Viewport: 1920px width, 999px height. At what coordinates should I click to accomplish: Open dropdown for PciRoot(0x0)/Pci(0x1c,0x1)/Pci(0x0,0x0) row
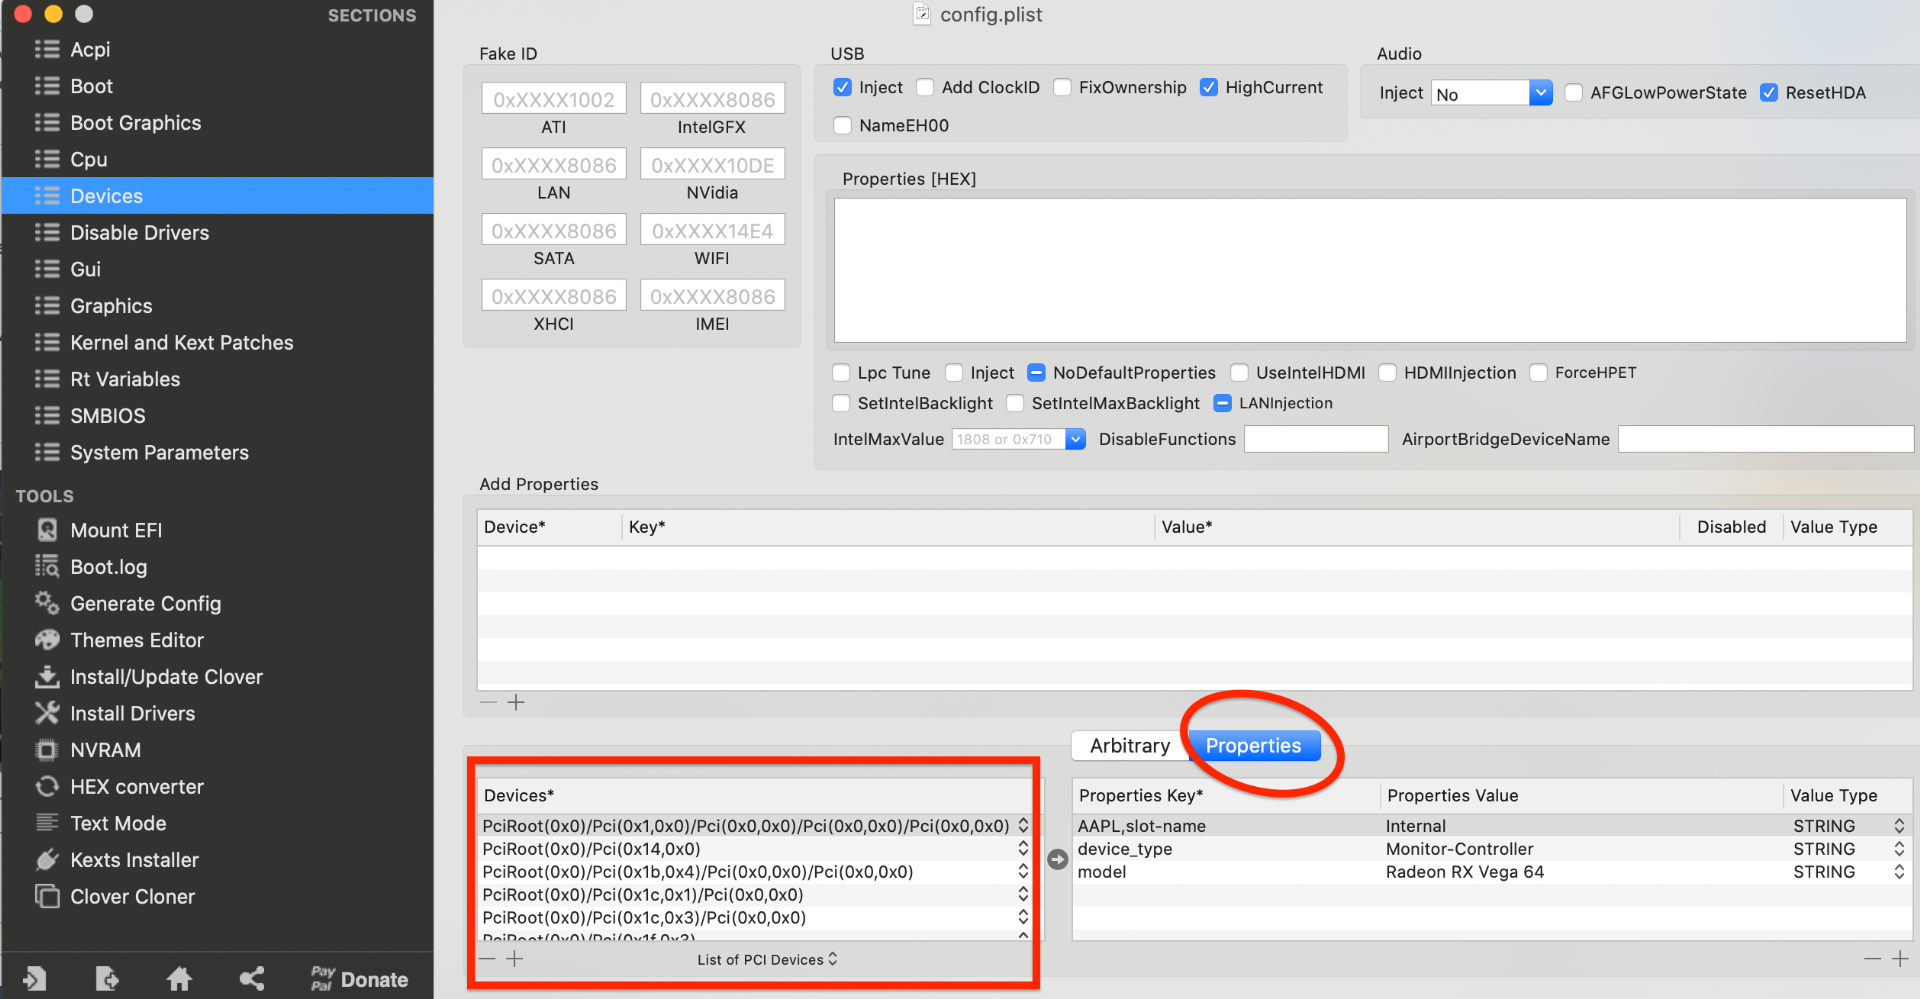(1023, 895)
